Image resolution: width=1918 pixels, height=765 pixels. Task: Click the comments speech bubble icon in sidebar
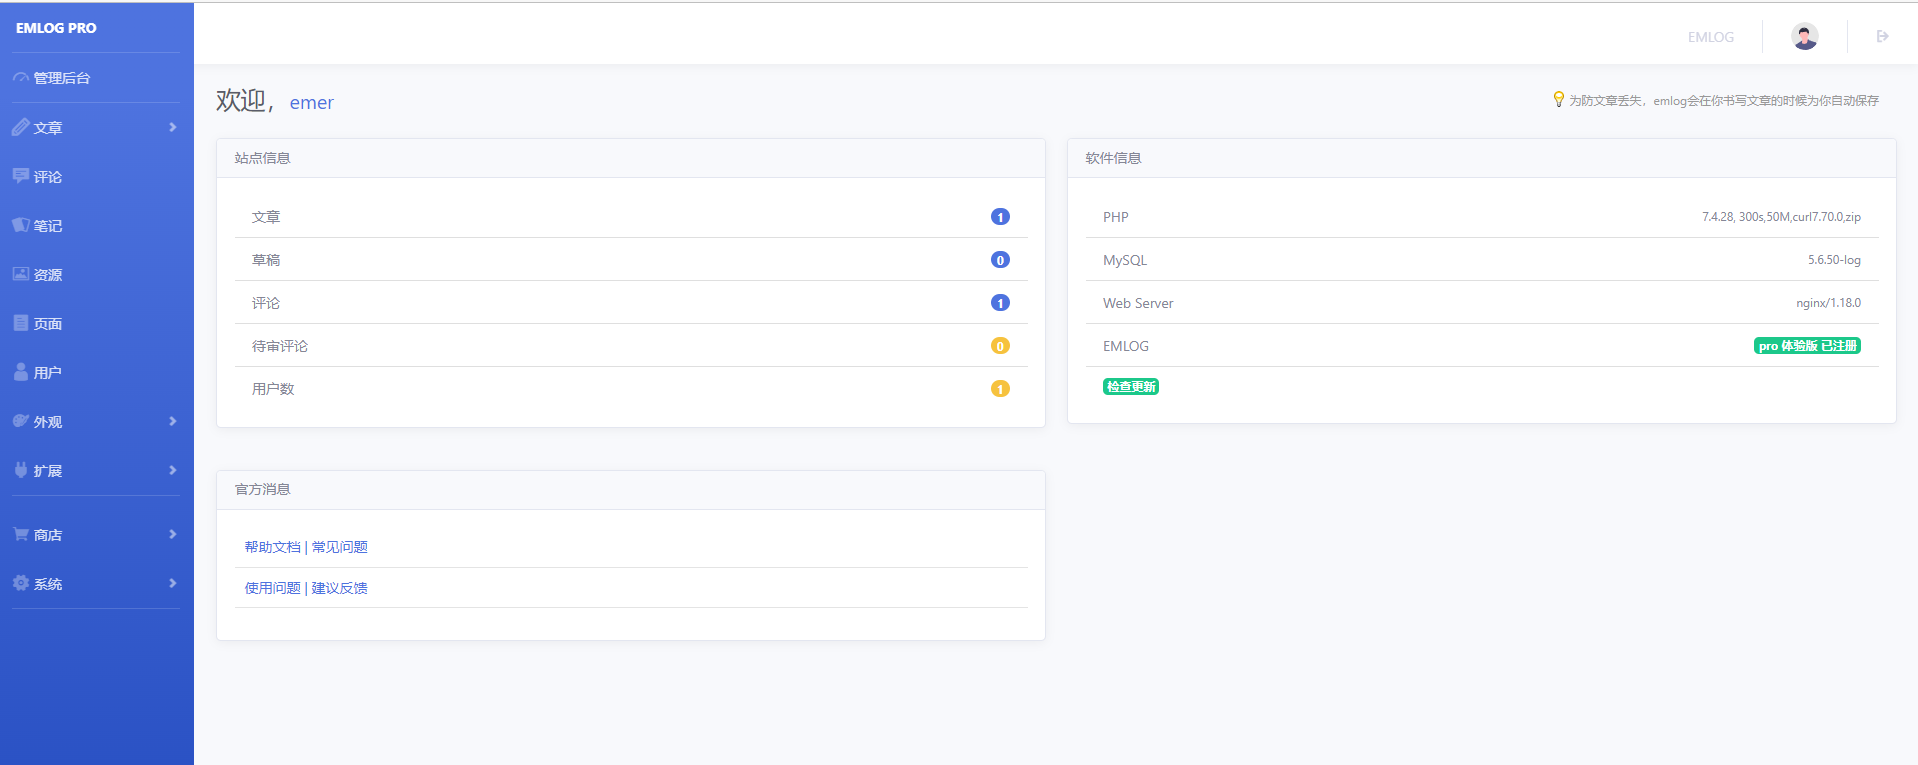[x=21, y=176]
